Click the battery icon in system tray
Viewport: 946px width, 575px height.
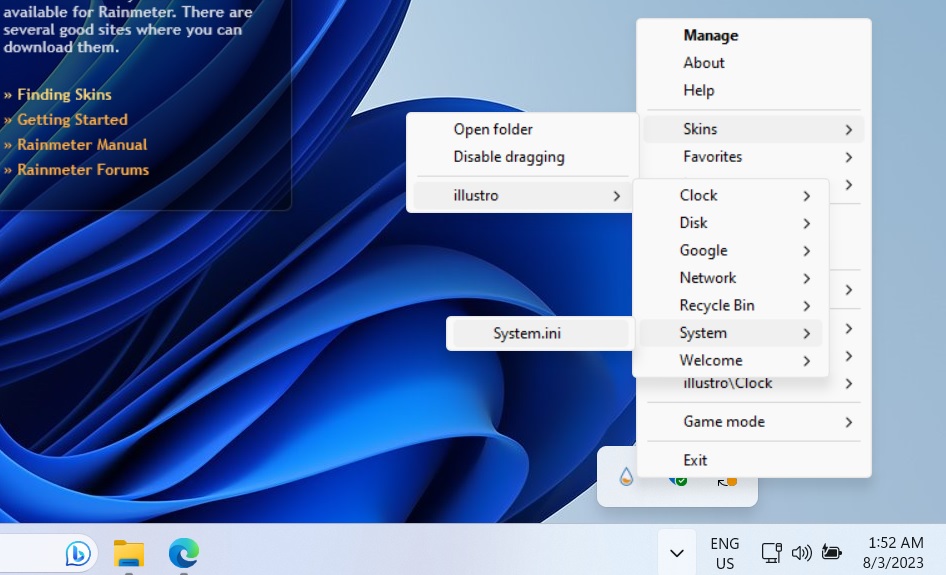click(x=831, y=553)
